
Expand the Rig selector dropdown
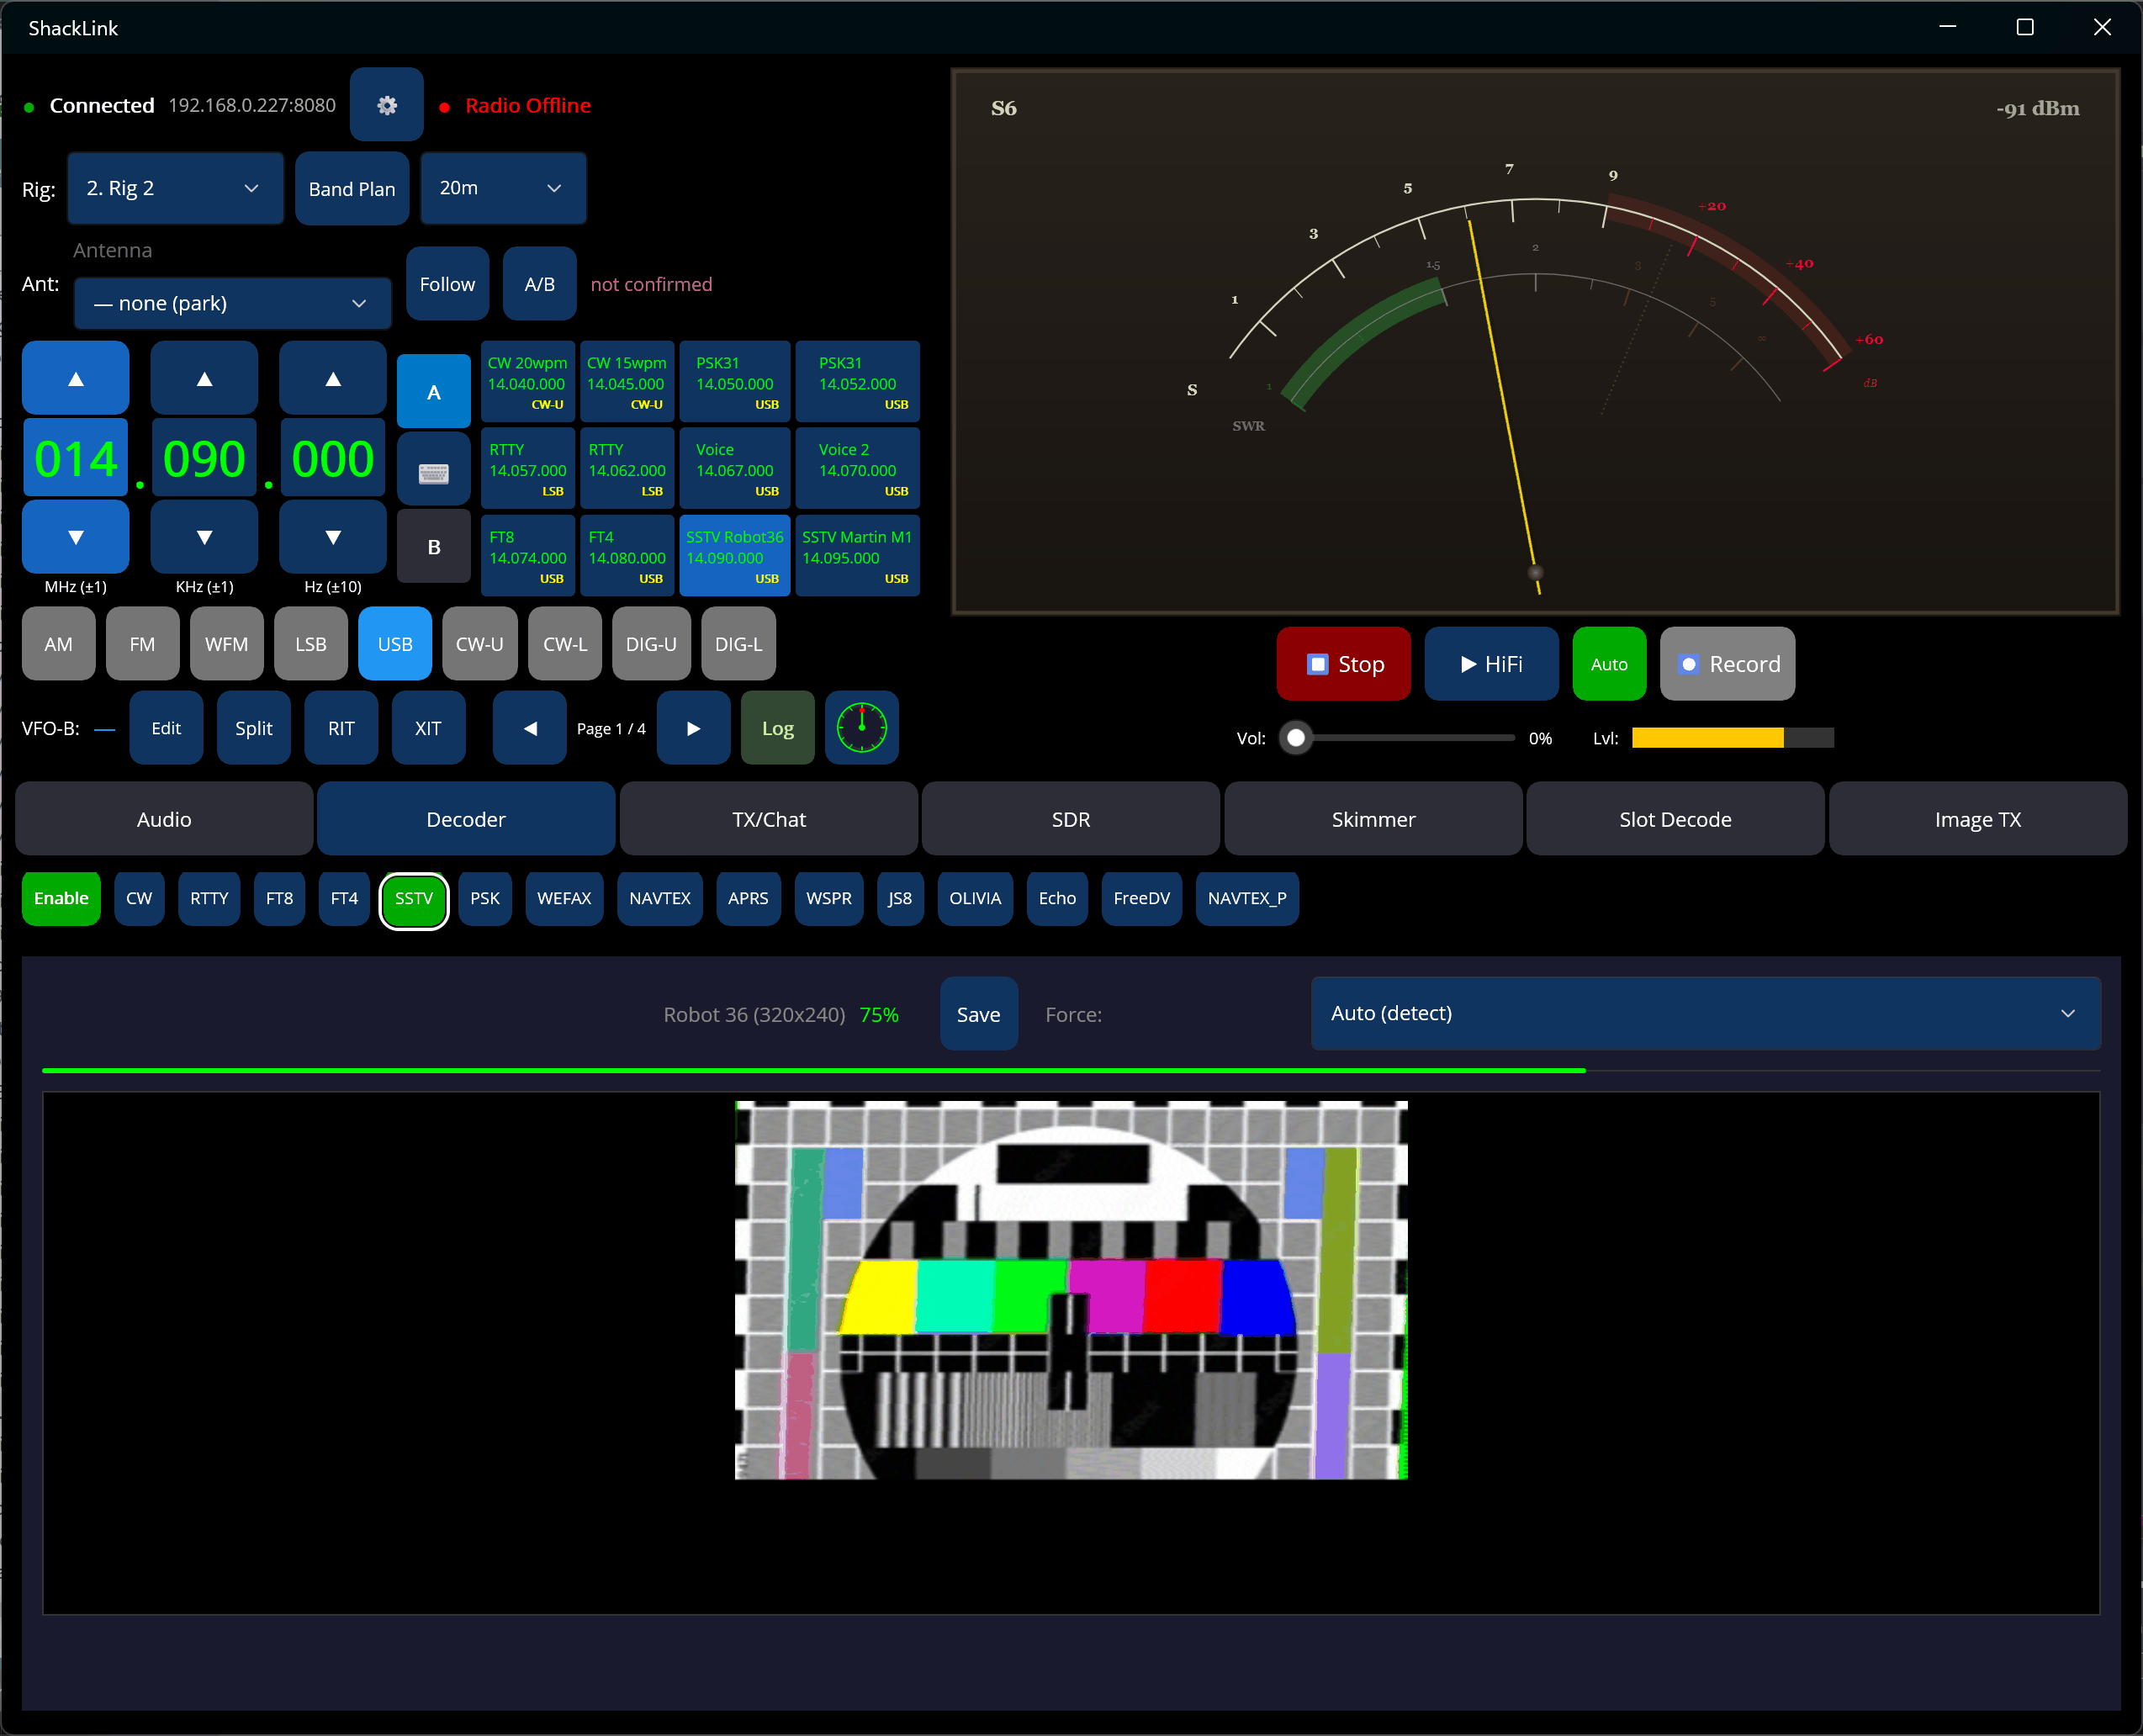176,188
